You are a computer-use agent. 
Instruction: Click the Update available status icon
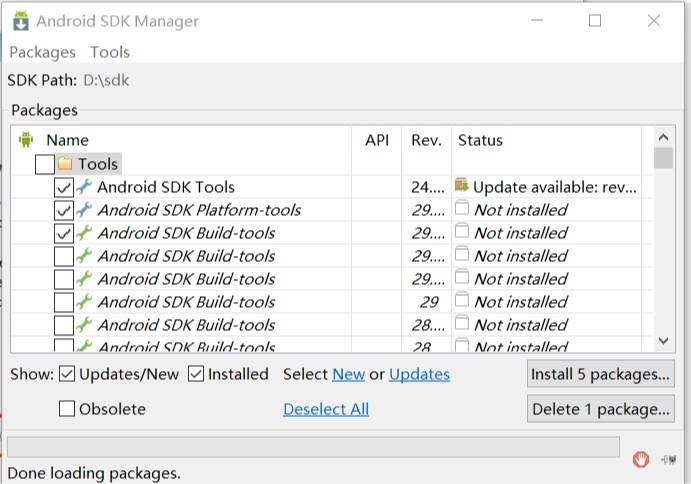pyautogui.click(x=462, y=186)
